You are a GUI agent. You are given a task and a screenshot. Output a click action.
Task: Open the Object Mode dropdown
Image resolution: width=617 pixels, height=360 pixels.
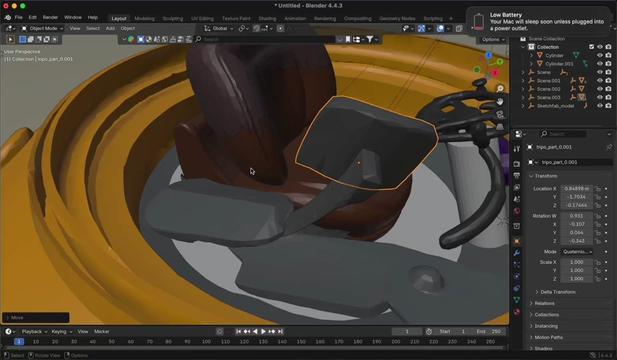point(42,28)
